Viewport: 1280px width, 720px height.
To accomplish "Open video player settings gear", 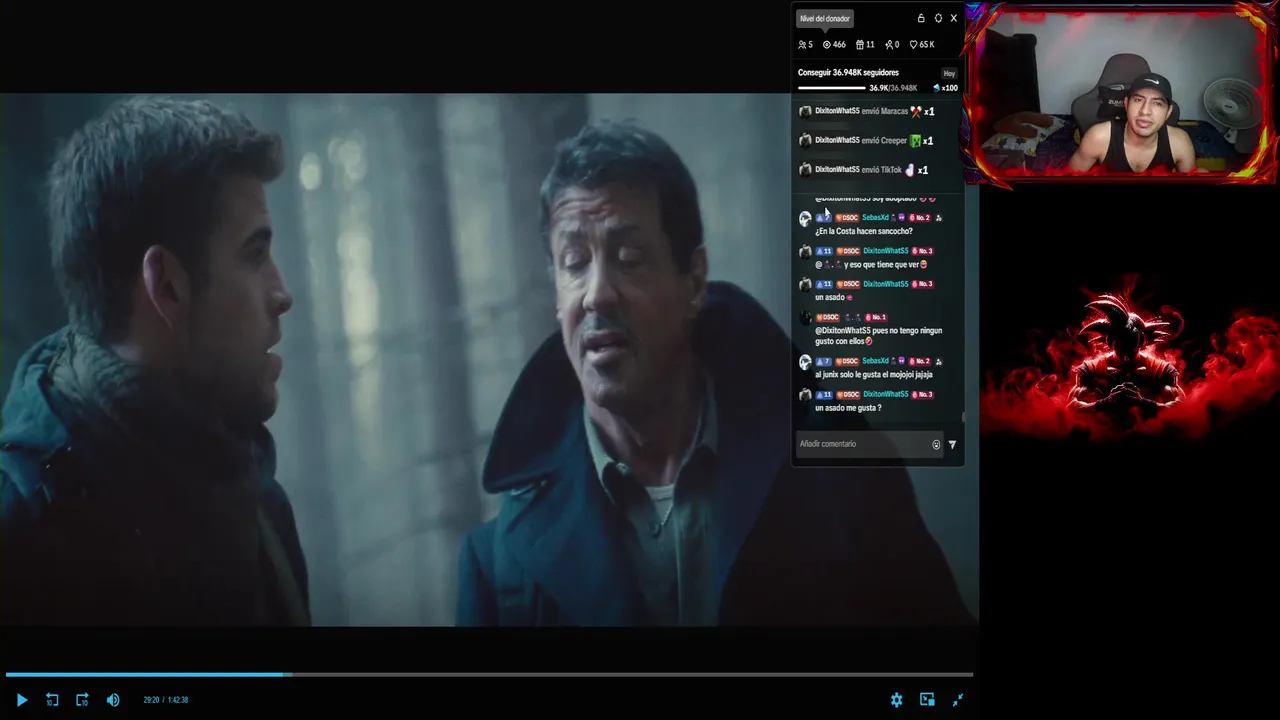I will tap(896, 700).
